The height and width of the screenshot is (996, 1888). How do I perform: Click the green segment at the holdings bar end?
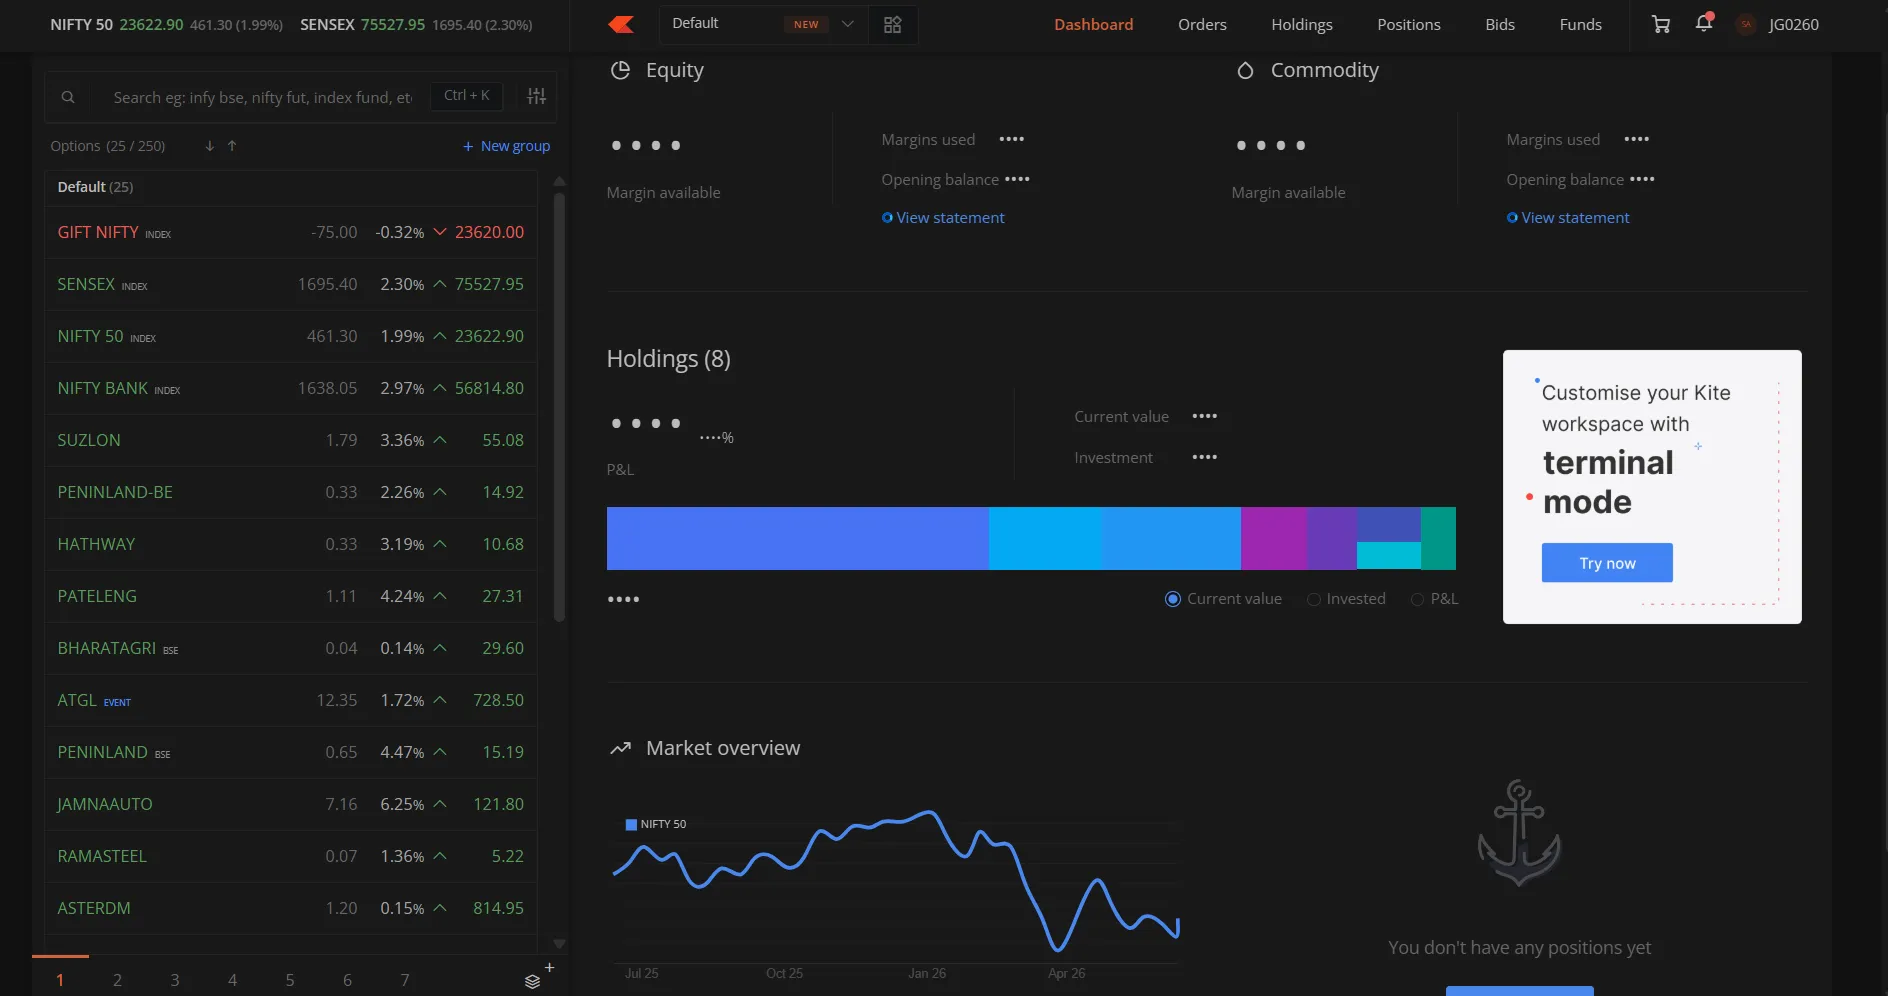[x=1438, y=538]
